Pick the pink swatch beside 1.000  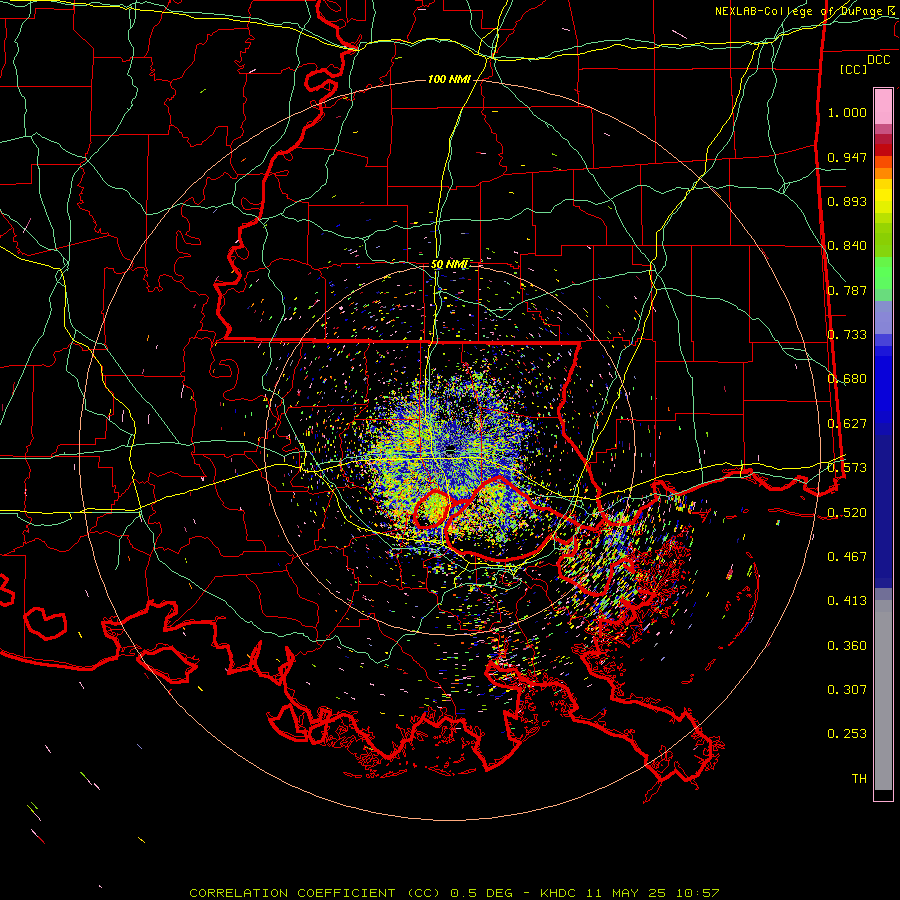coord(883,107)
